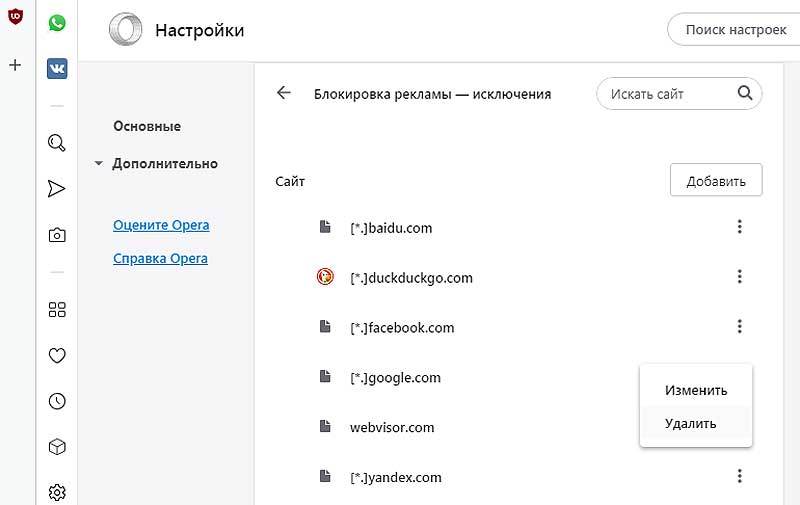This screenshot has height=505, width=800.
Task: Select Удалить in the context menu
Action: [x=696, y=423]
